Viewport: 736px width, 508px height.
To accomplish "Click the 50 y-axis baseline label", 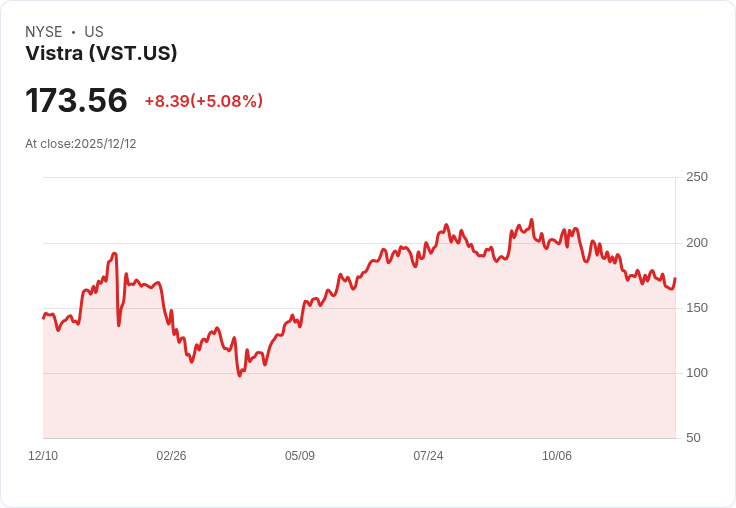I will click(x=693, y=438).
